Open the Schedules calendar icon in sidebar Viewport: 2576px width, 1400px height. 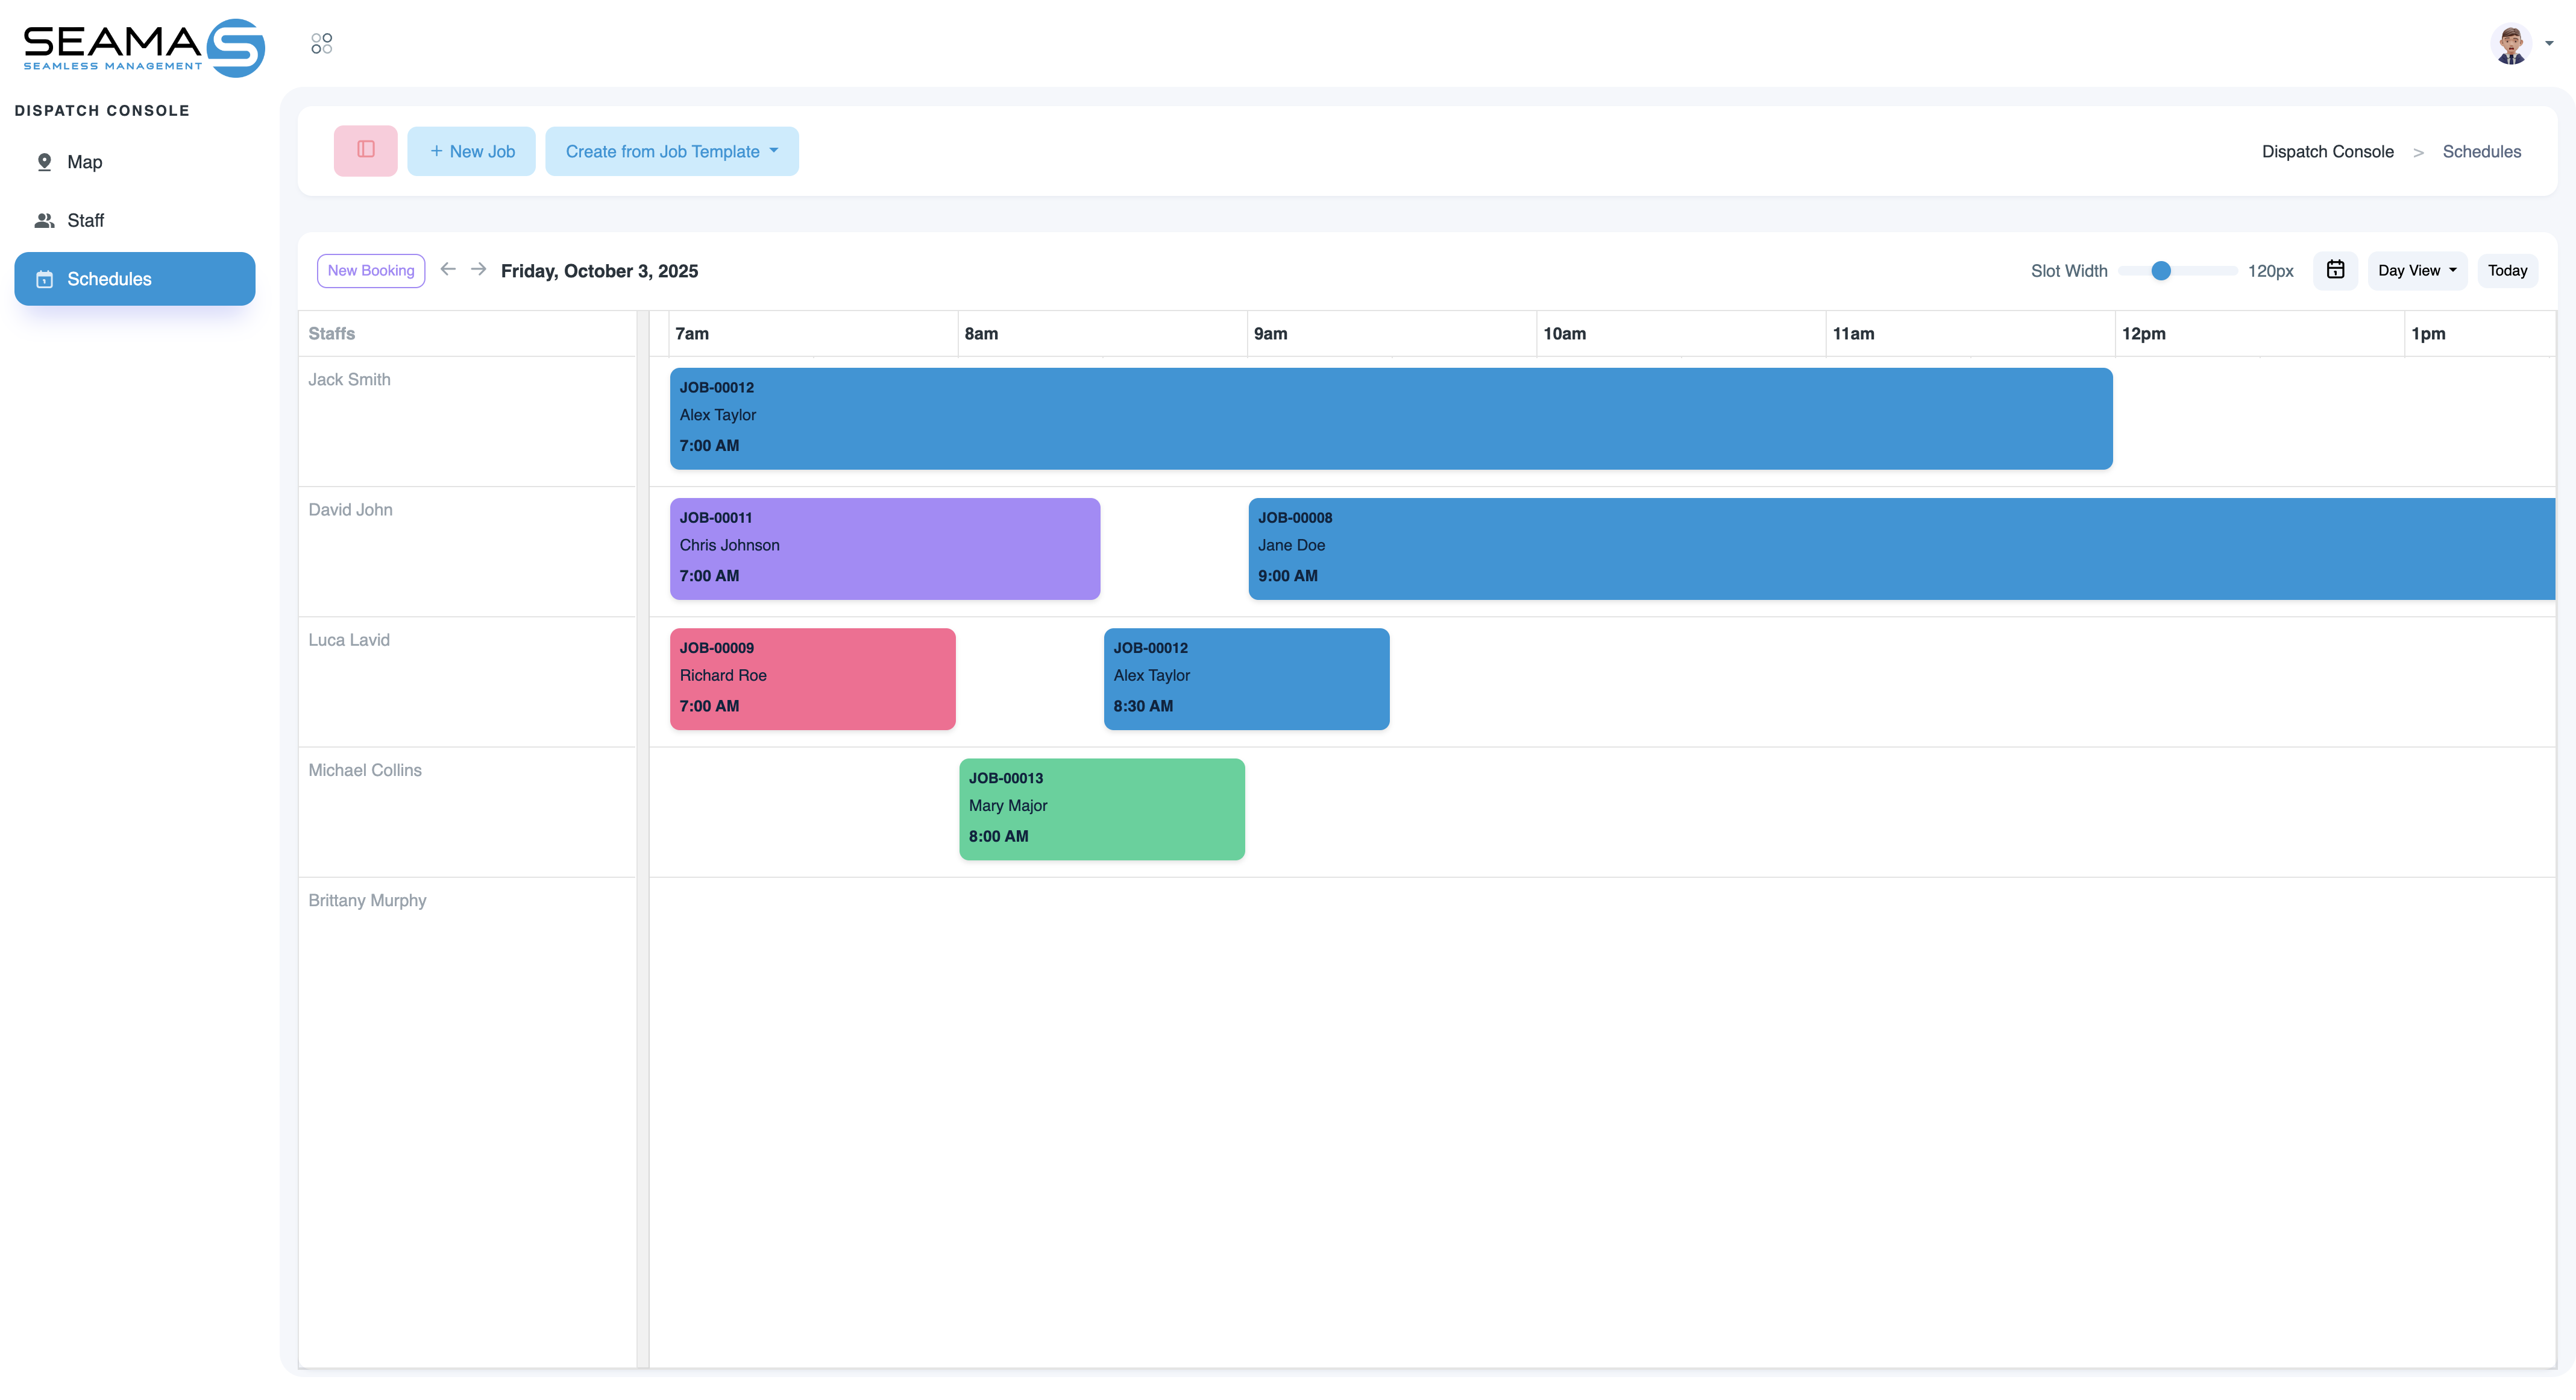point(46,279)
